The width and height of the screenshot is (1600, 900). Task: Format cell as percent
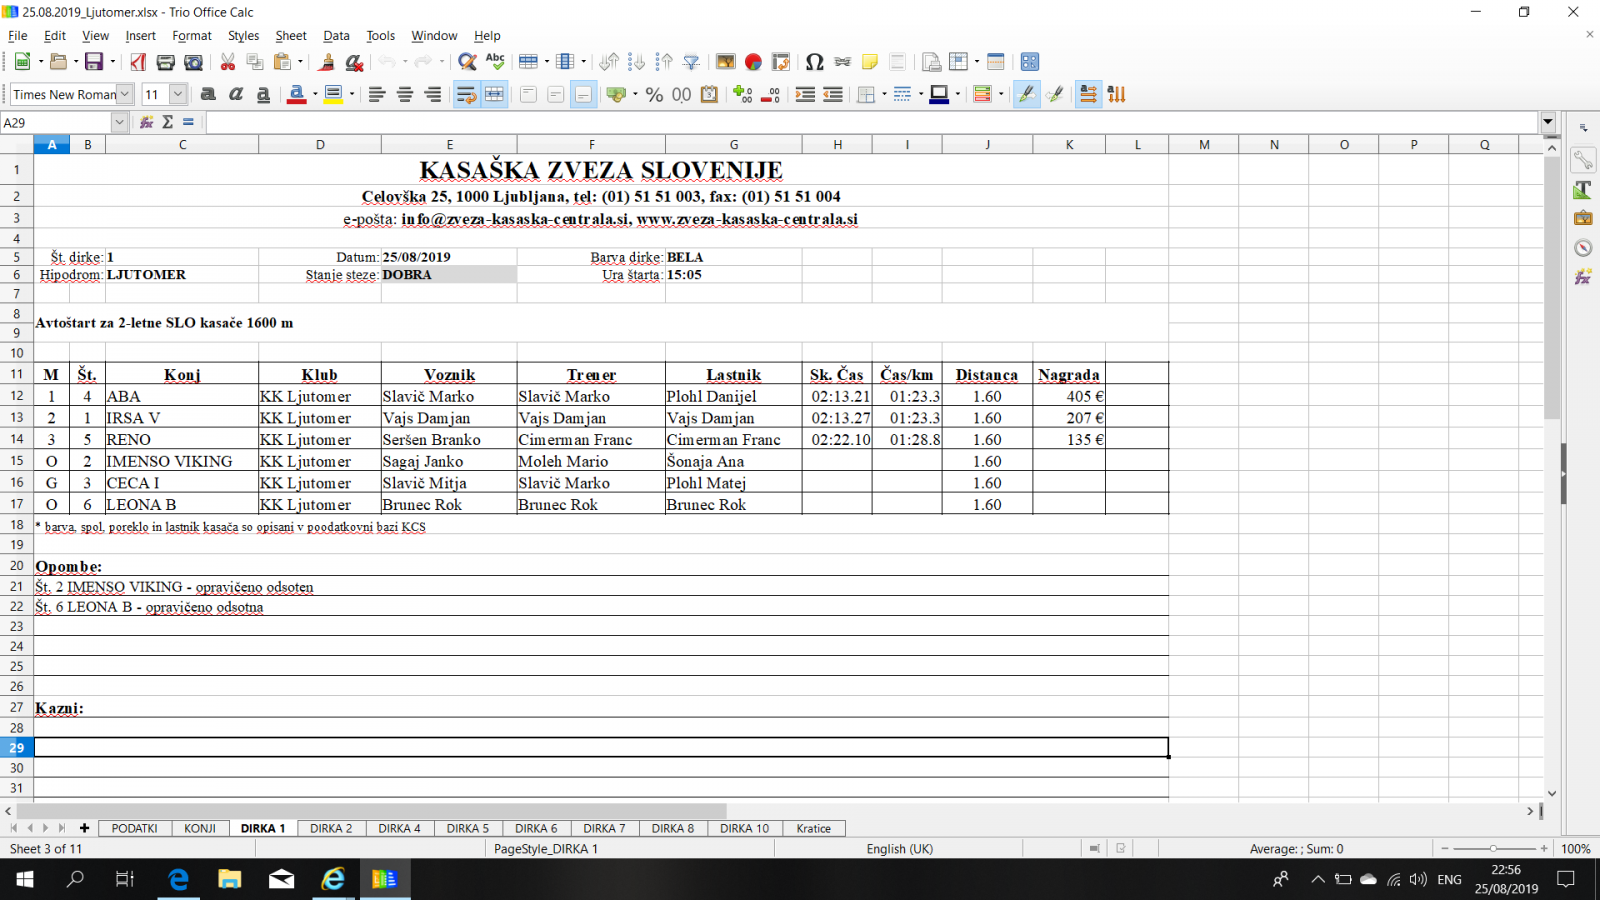click(x=654, y=94)
